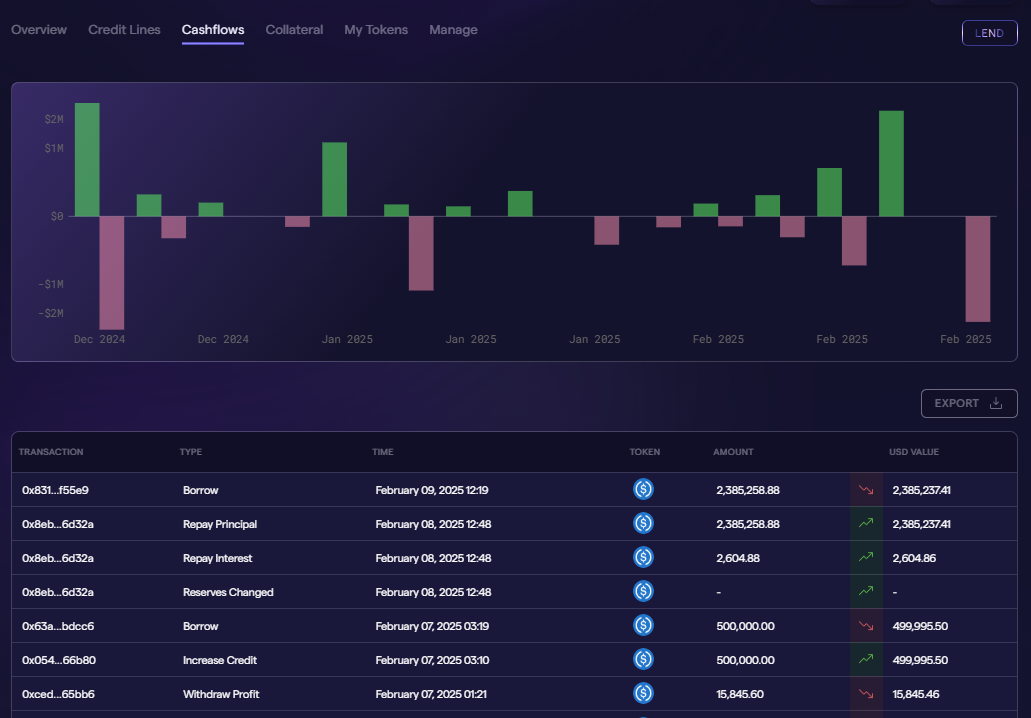Click the last pink negative bar in Feb 2025
1031x718 pixels.
tap(977, 268)
